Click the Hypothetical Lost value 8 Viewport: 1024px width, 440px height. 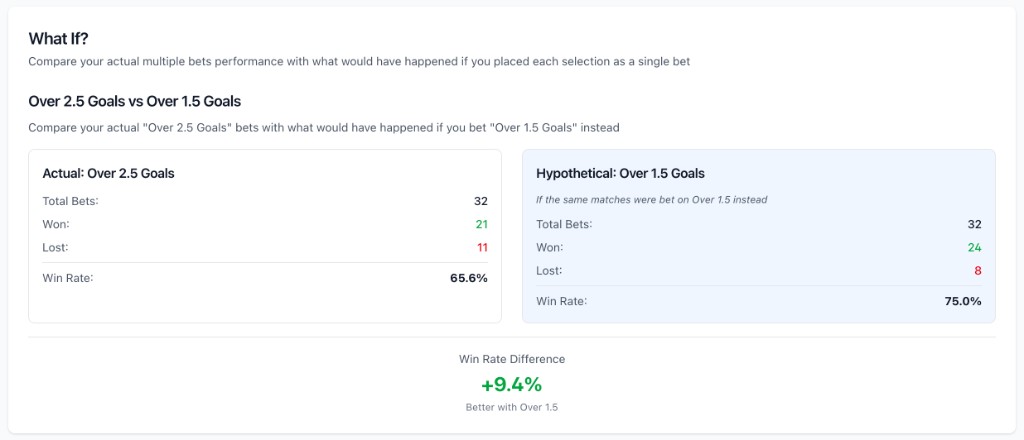pyautogui.click(x=977, y=270)
